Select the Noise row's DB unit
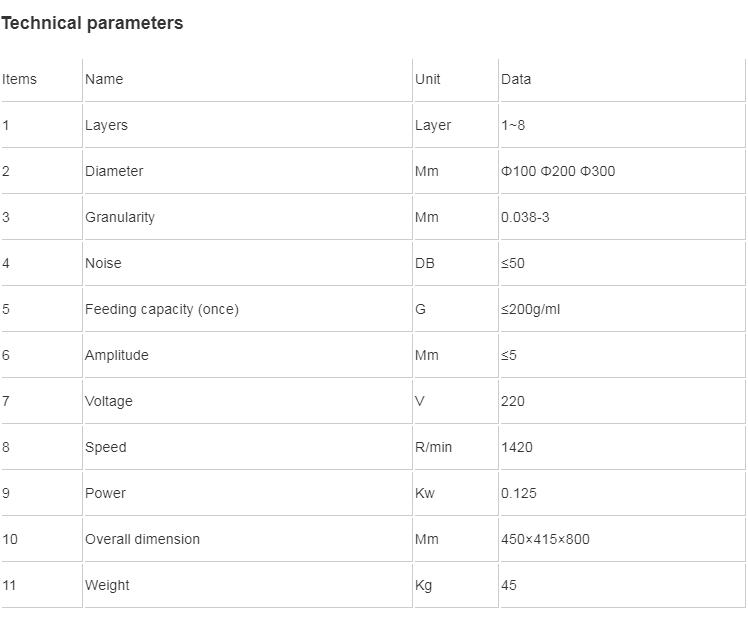748x641 pixels. [x=425, y=263]
